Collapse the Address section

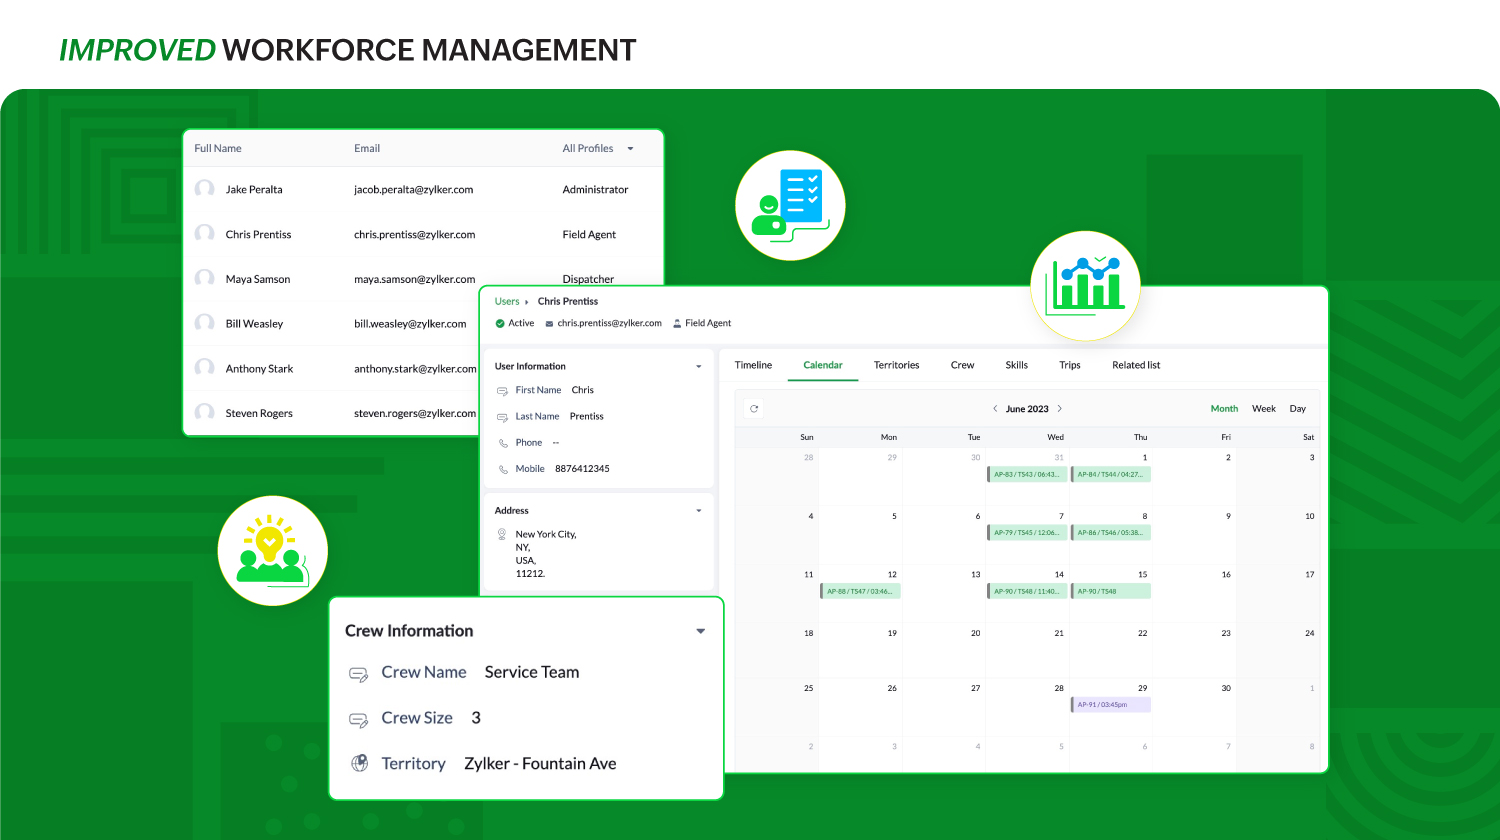tap(699, 511)
